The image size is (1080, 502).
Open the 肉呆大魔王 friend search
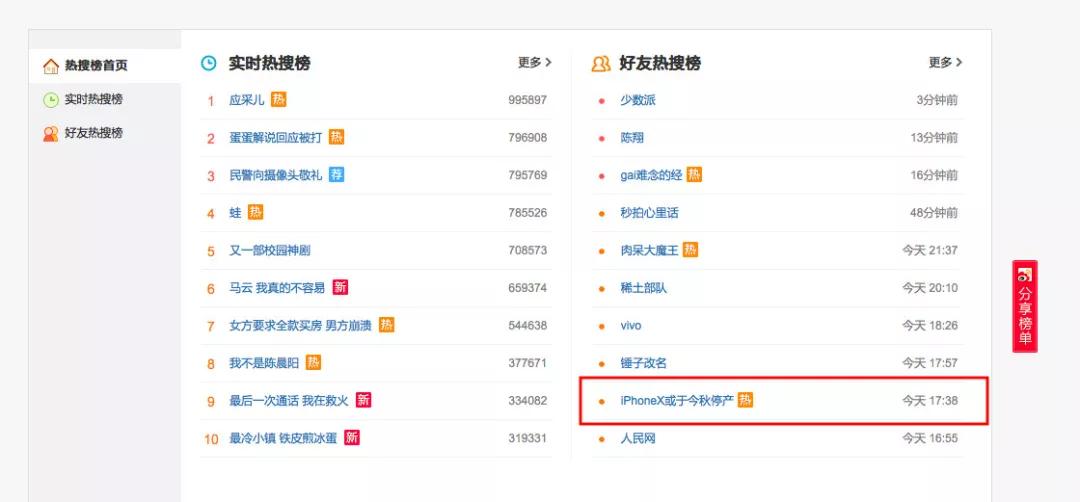point(649,251)
